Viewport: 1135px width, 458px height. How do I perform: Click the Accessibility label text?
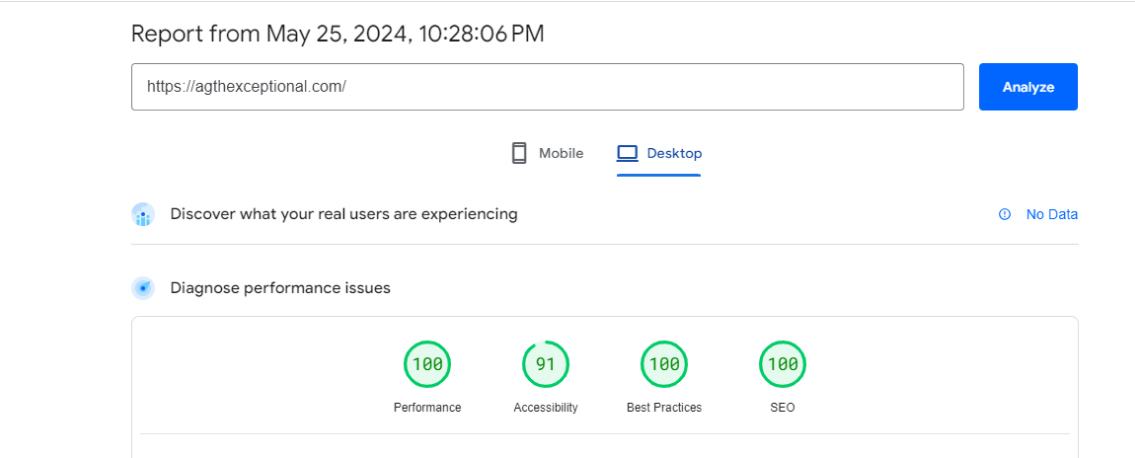pyautogui.click(x=545, y=408)
